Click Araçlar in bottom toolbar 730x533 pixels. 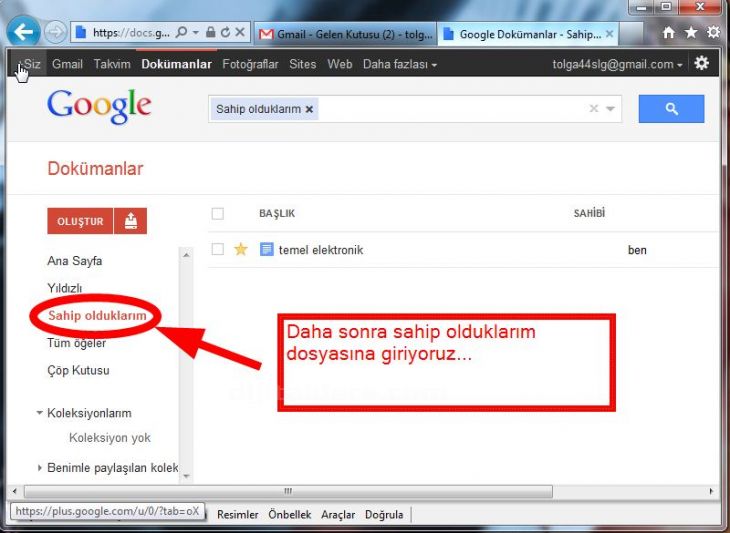click(338, 514)
